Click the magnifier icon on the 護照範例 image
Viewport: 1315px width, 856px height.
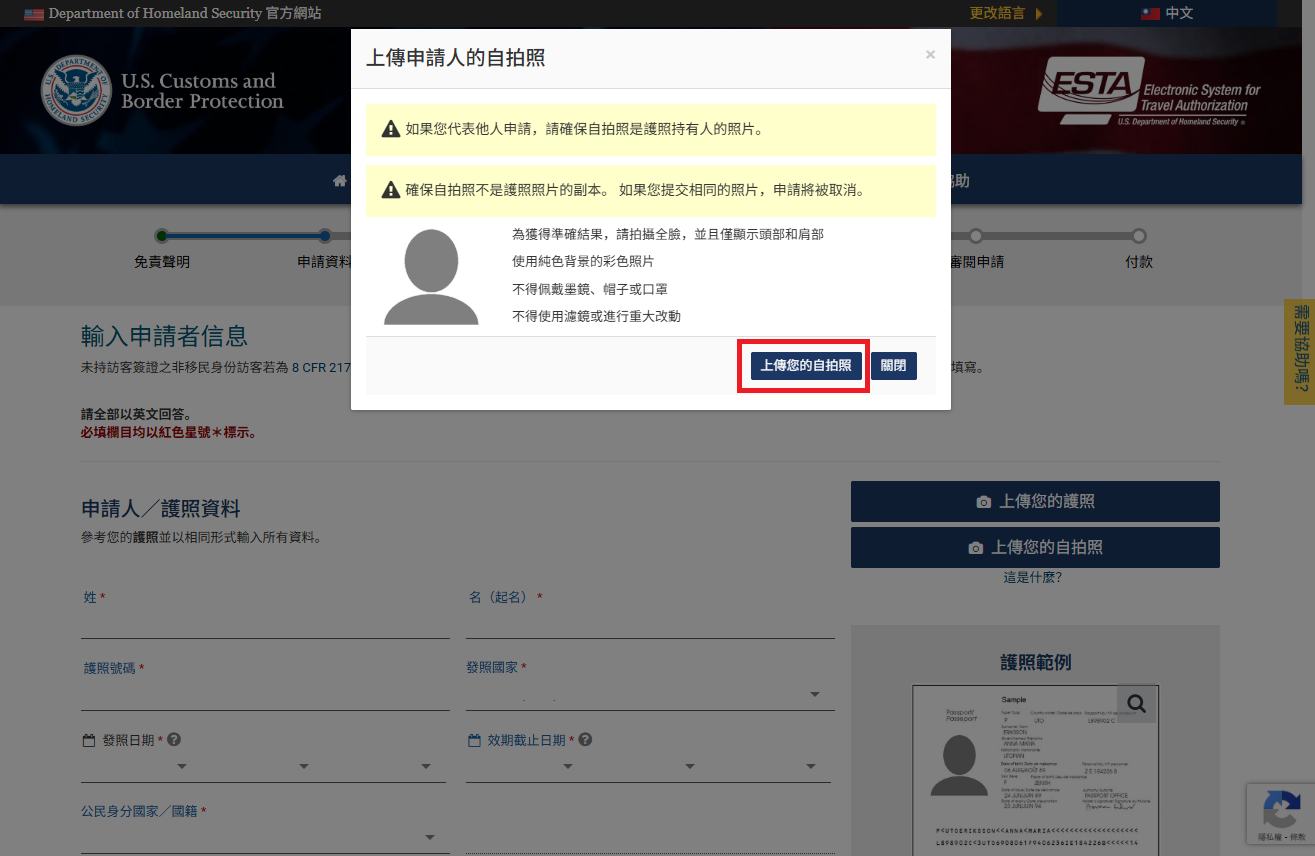point(1135,703)
